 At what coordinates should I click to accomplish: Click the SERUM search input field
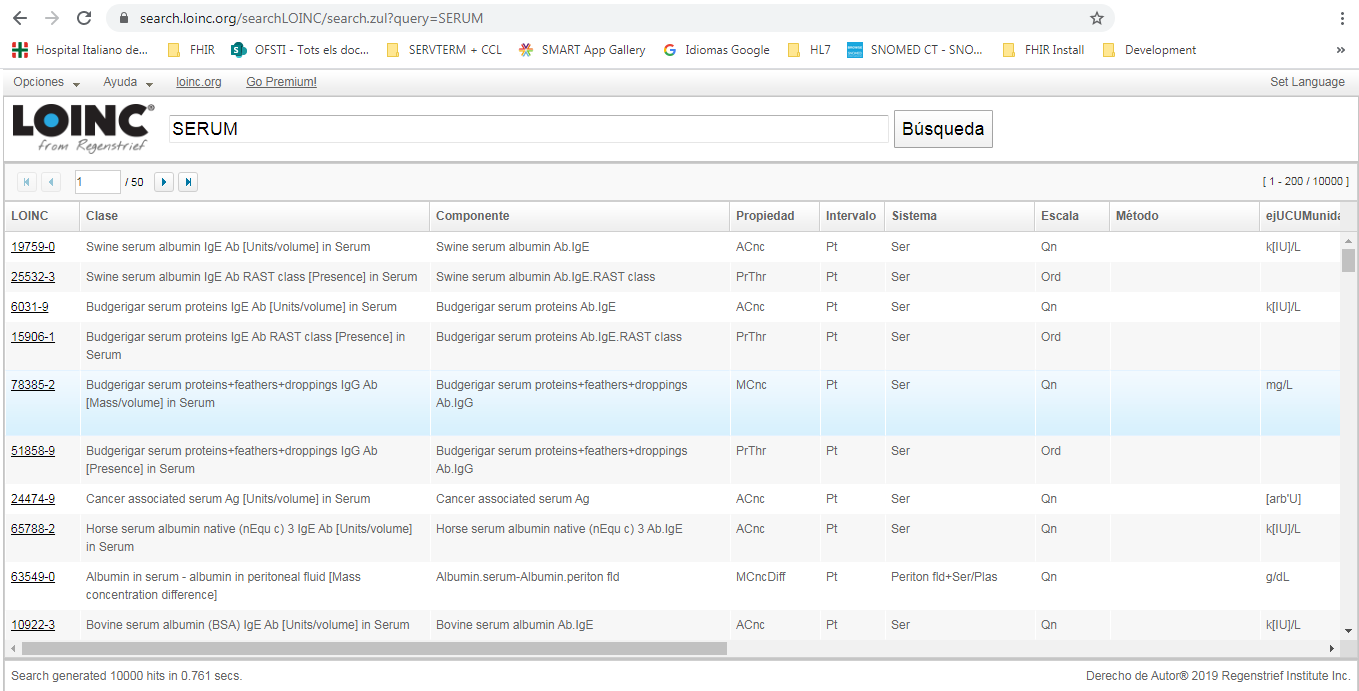tap(528, 129)
